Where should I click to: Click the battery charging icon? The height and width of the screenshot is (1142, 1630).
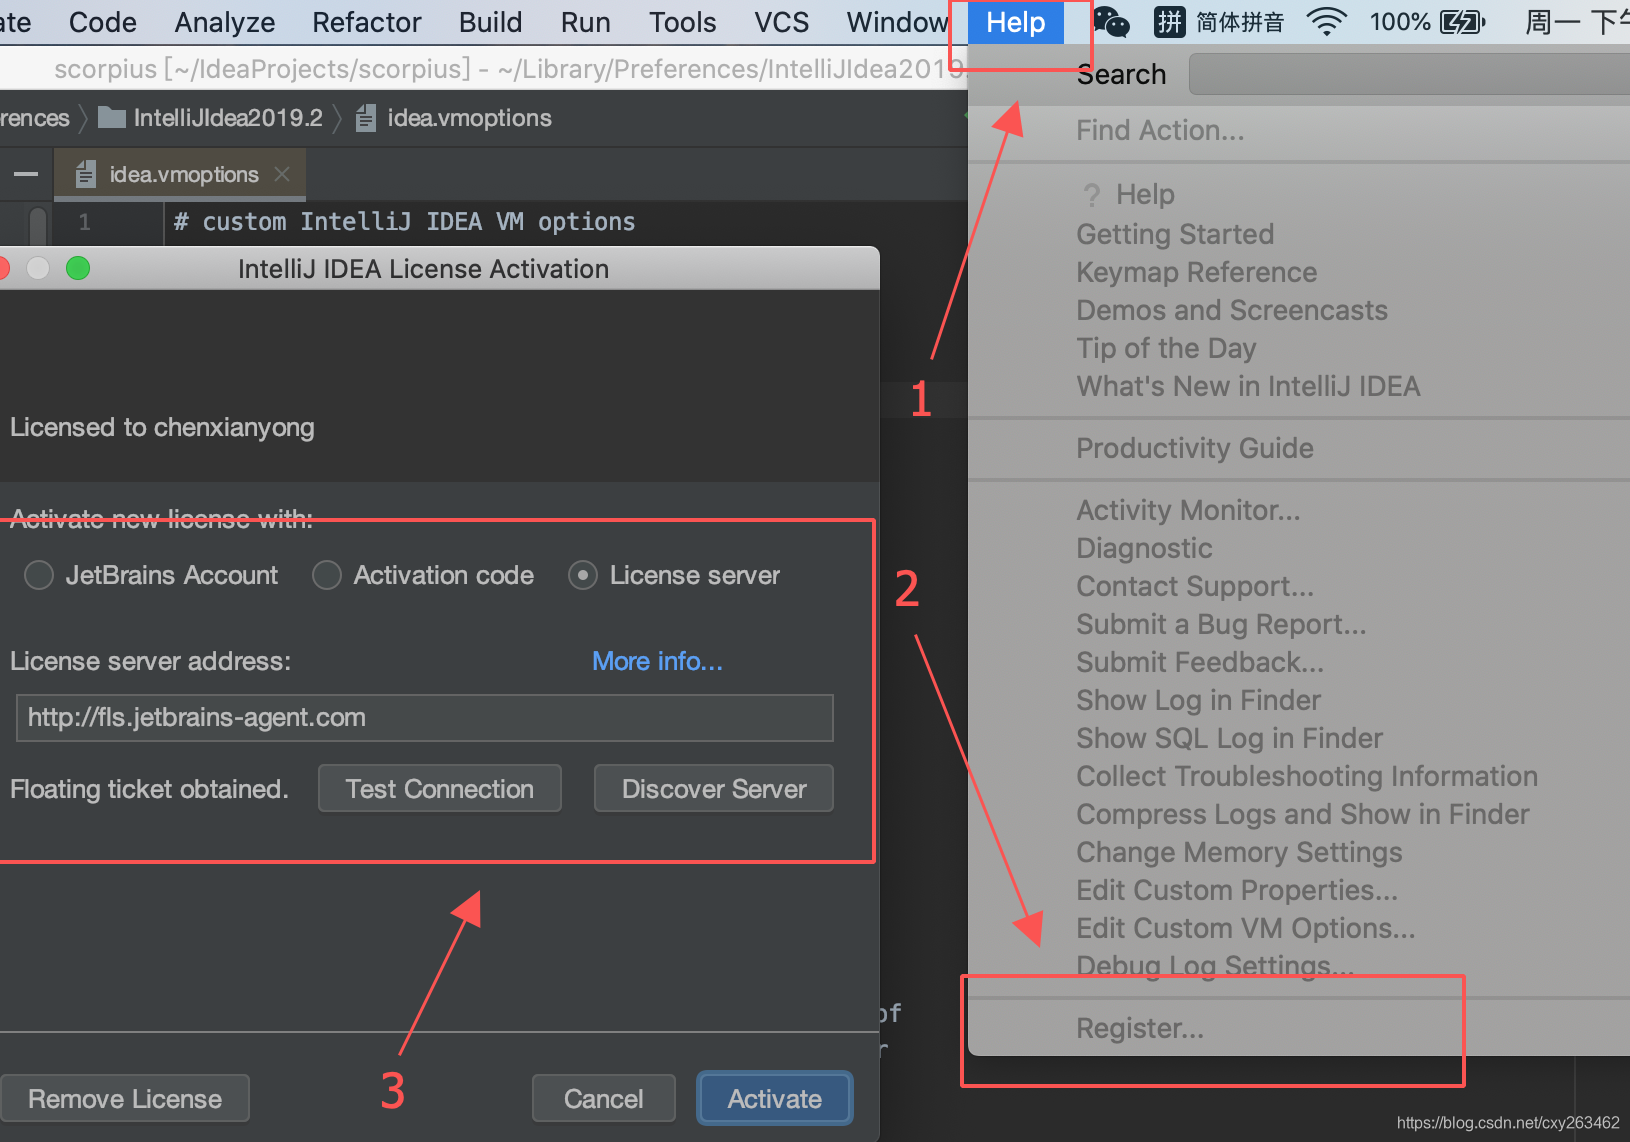[1462, 22]
